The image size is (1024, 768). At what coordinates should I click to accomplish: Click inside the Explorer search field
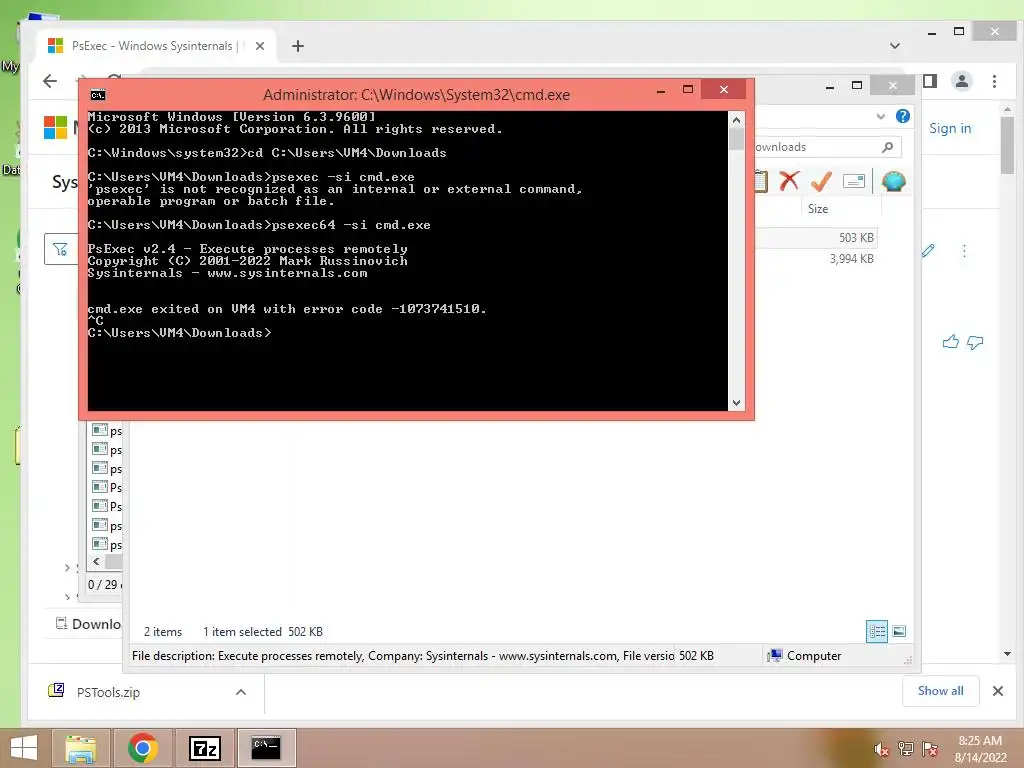pyautogui.click(x=814, y=147)
